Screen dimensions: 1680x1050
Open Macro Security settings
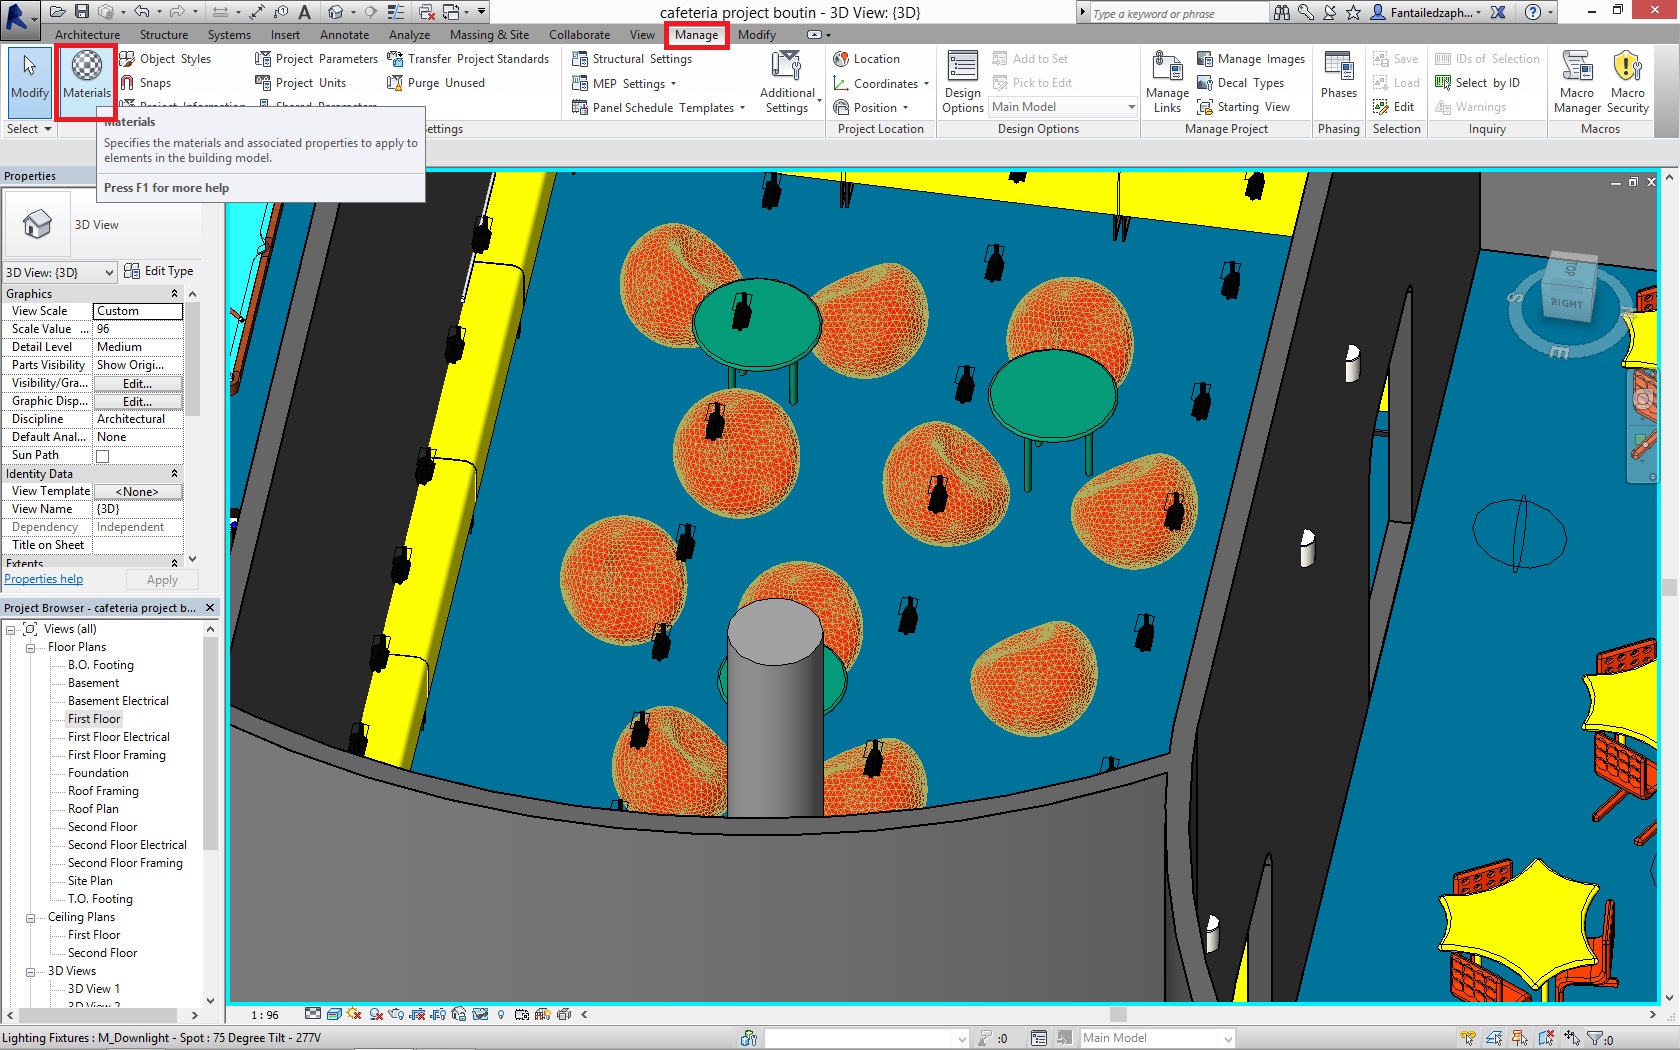coord(1628,82)
